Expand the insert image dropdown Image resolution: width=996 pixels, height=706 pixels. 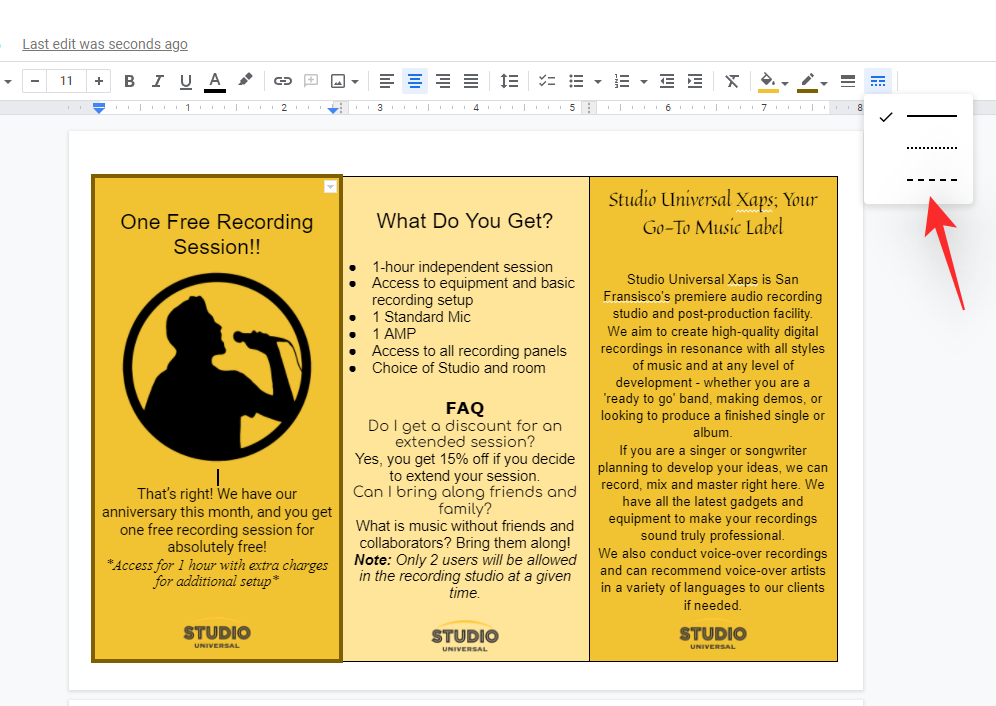[x=355, y=81]
